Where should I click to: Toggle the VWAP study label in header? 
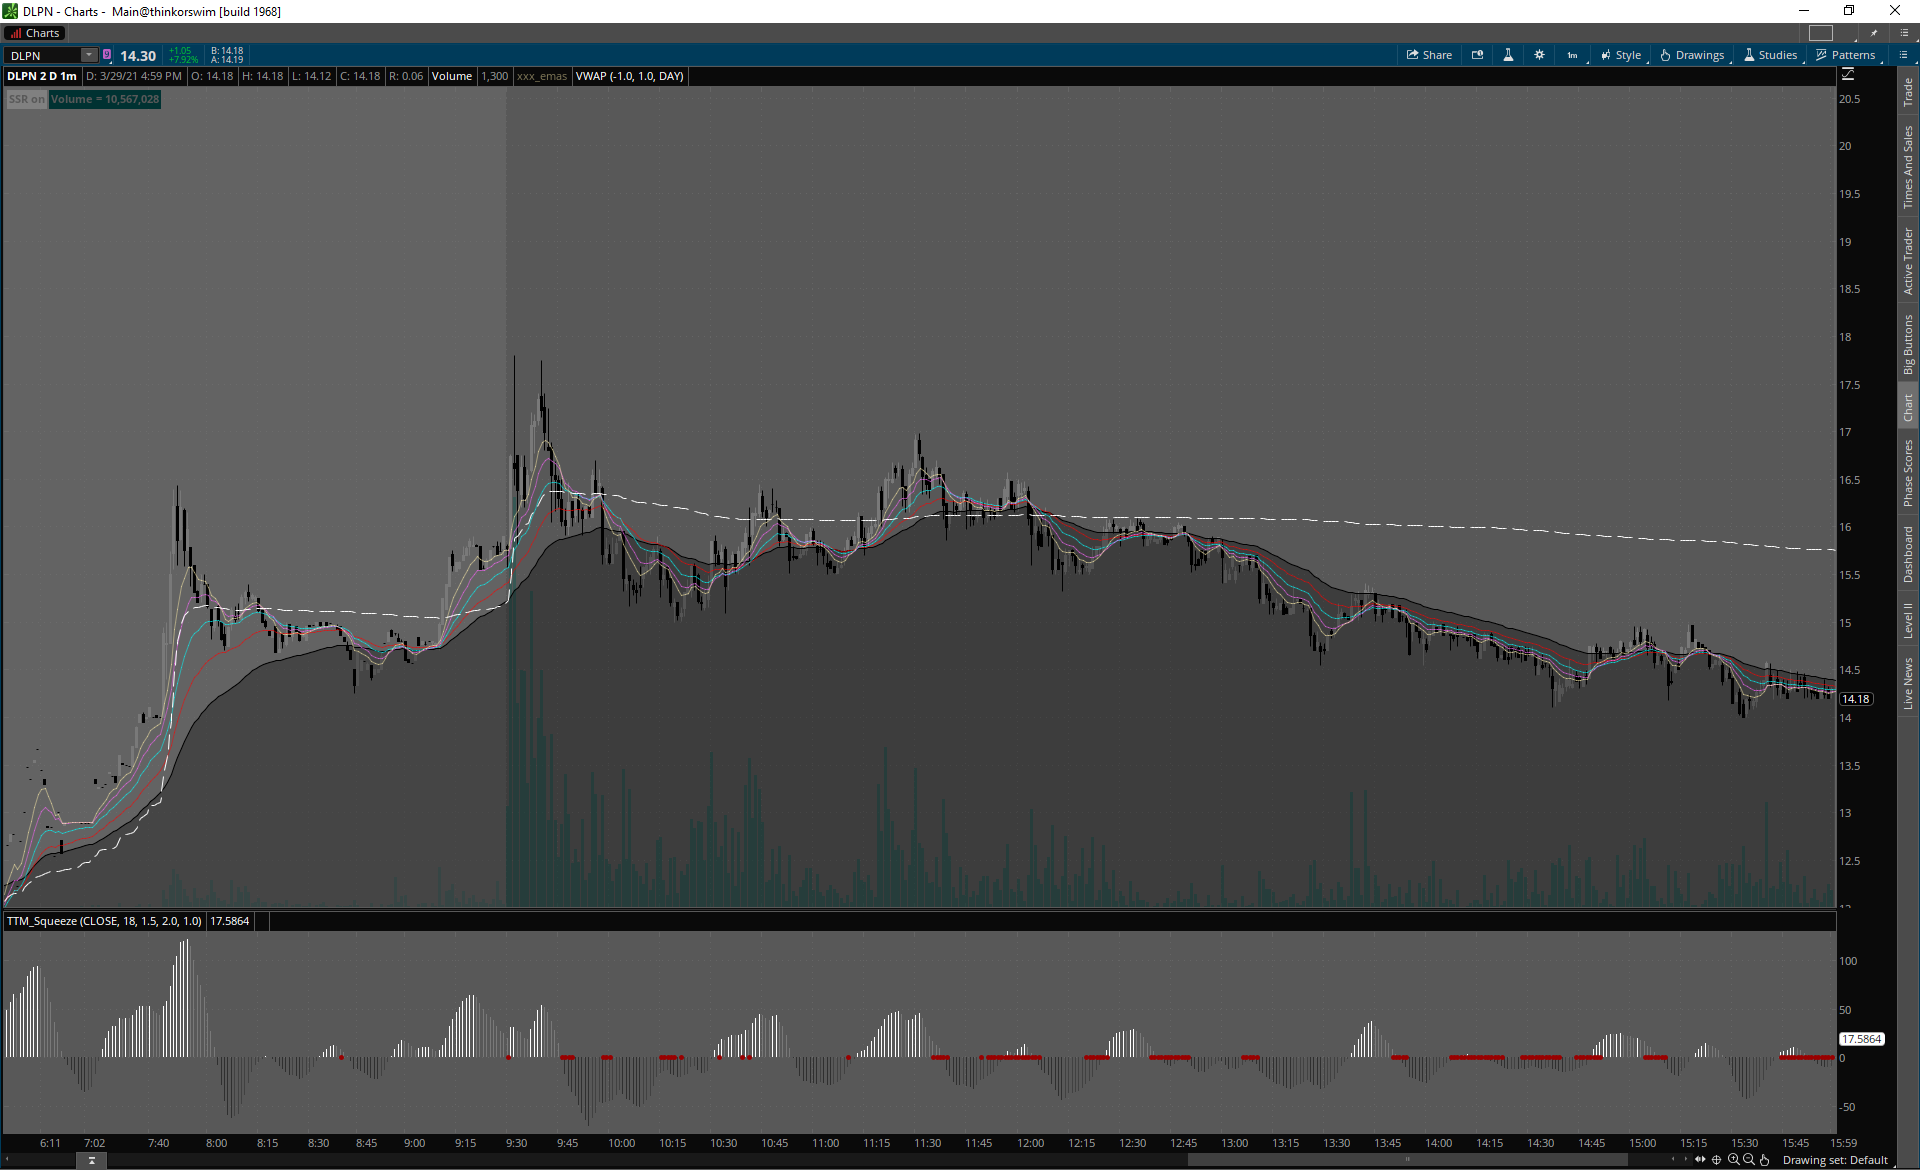tap(629, 76)
